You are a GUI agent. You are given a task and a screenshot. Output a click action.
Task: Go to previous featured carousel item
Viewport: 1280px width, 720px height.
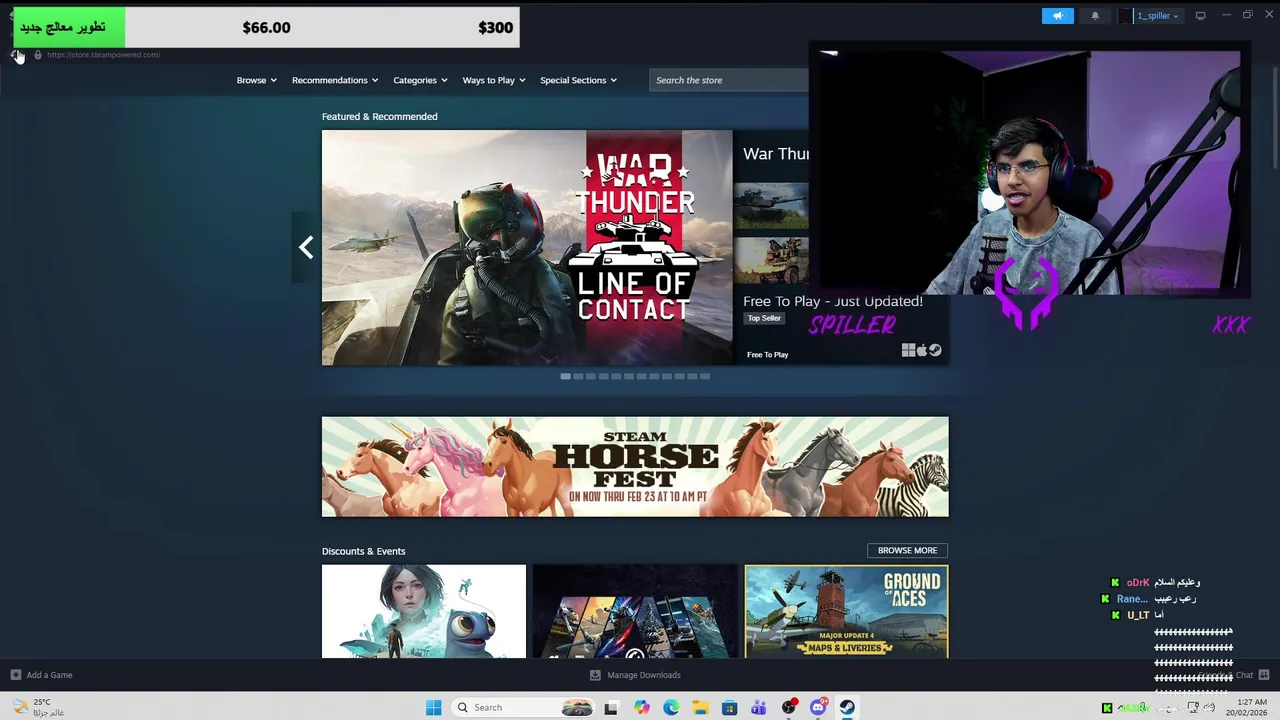tap(306, 247)
